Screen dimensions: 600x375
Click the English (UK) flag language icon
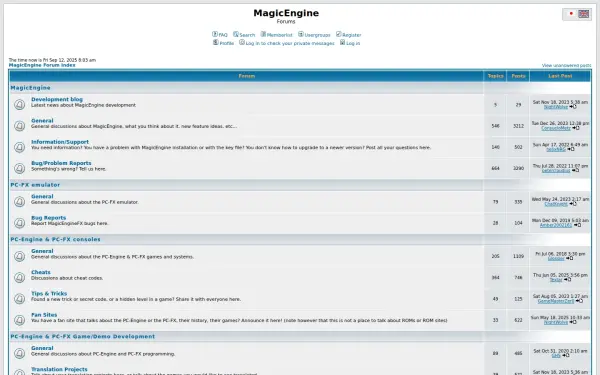(x=584, y=14)
